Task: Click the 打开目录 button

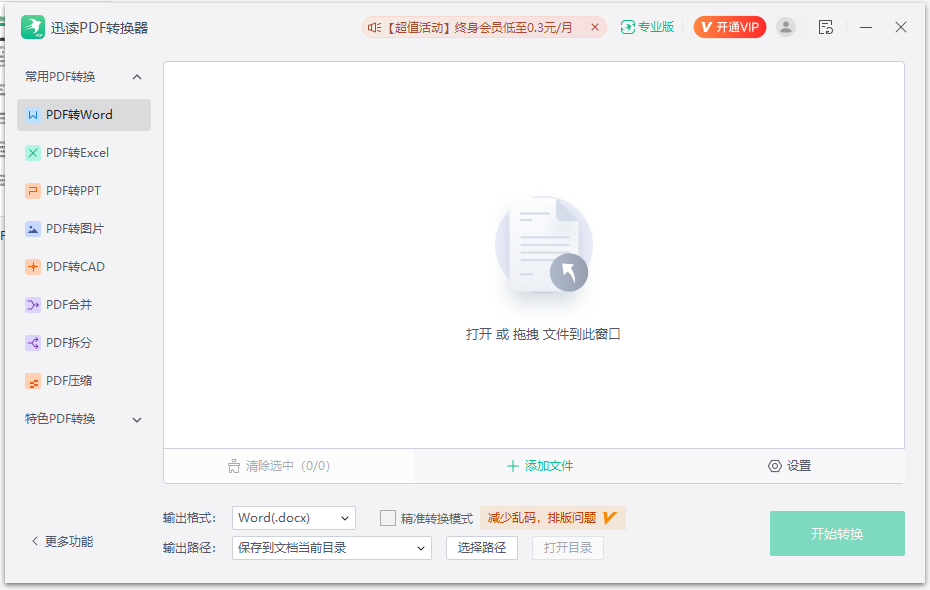Action: 568,548
